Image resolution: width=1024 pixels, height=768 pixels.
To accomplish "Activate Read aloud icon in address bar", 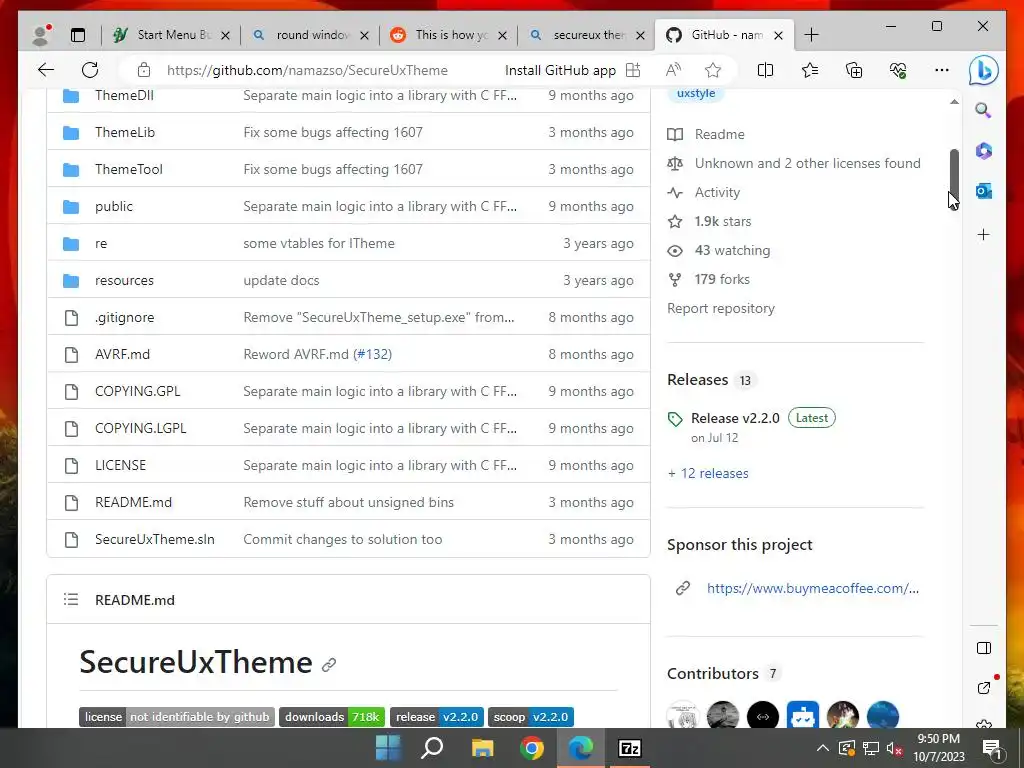I will pos(673,70).
